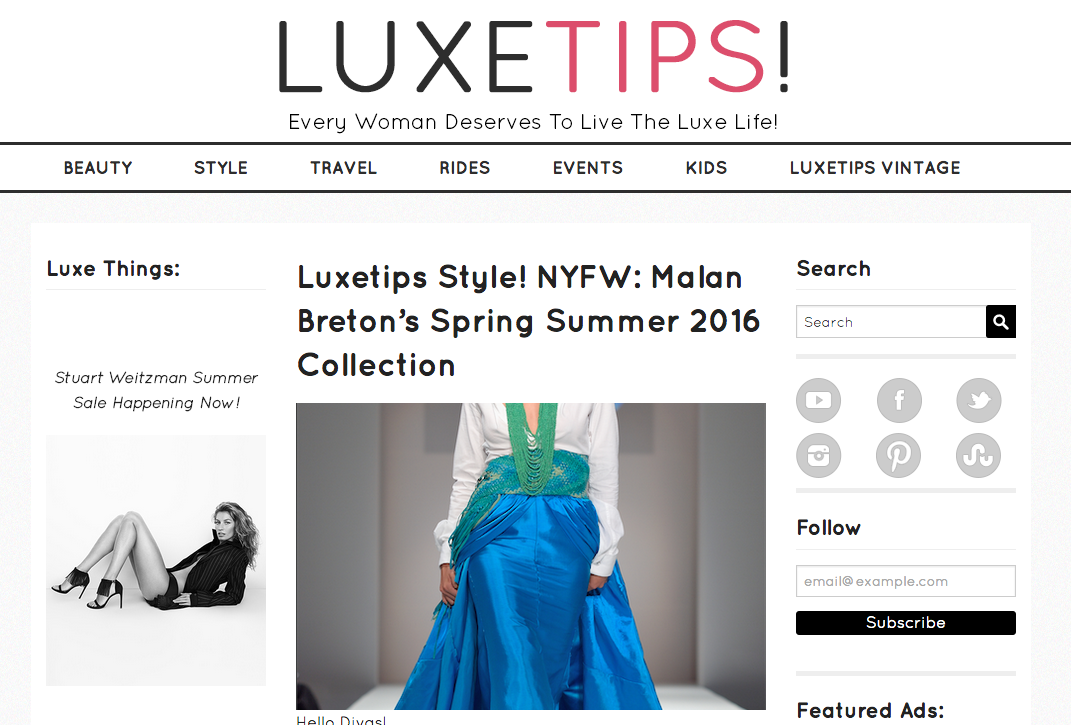Viewport: 1071px width, 725px height.
Task: Open the Kids menu section
Action: tap(706, 168)
